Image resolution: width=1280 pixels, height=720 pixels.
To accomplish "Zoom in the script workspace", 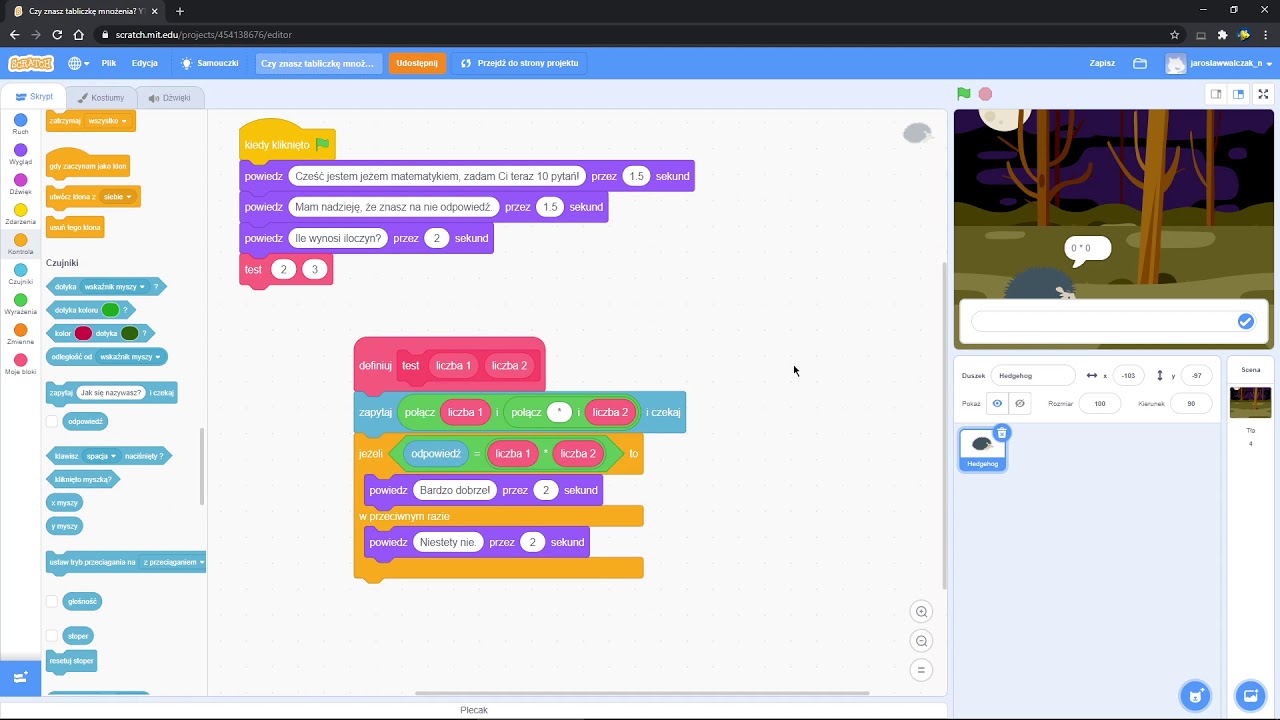I will 922,612.
